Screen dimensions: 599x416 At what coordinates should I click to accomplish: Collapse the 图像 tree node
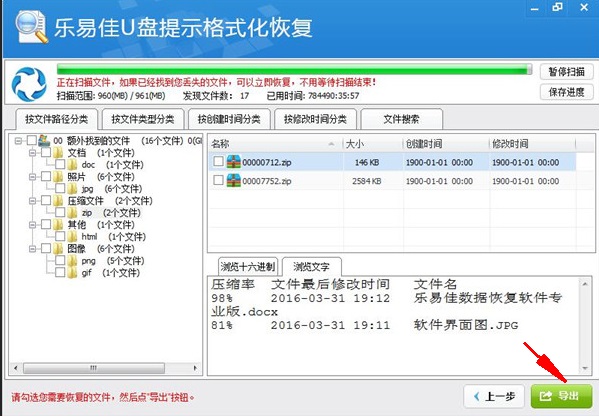coord(32,249)
